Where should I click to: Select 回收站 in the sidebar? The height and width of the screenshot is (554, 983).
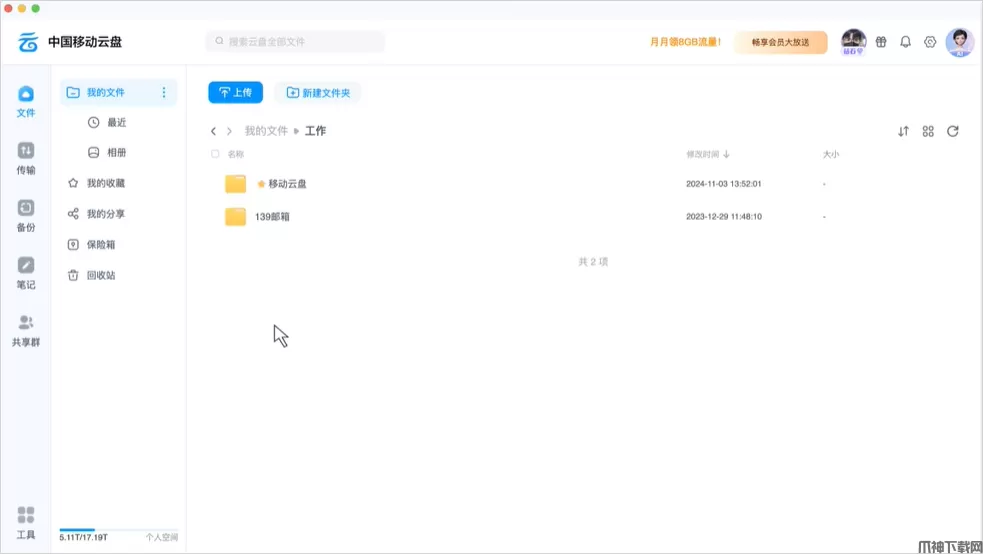pos(100,275)
